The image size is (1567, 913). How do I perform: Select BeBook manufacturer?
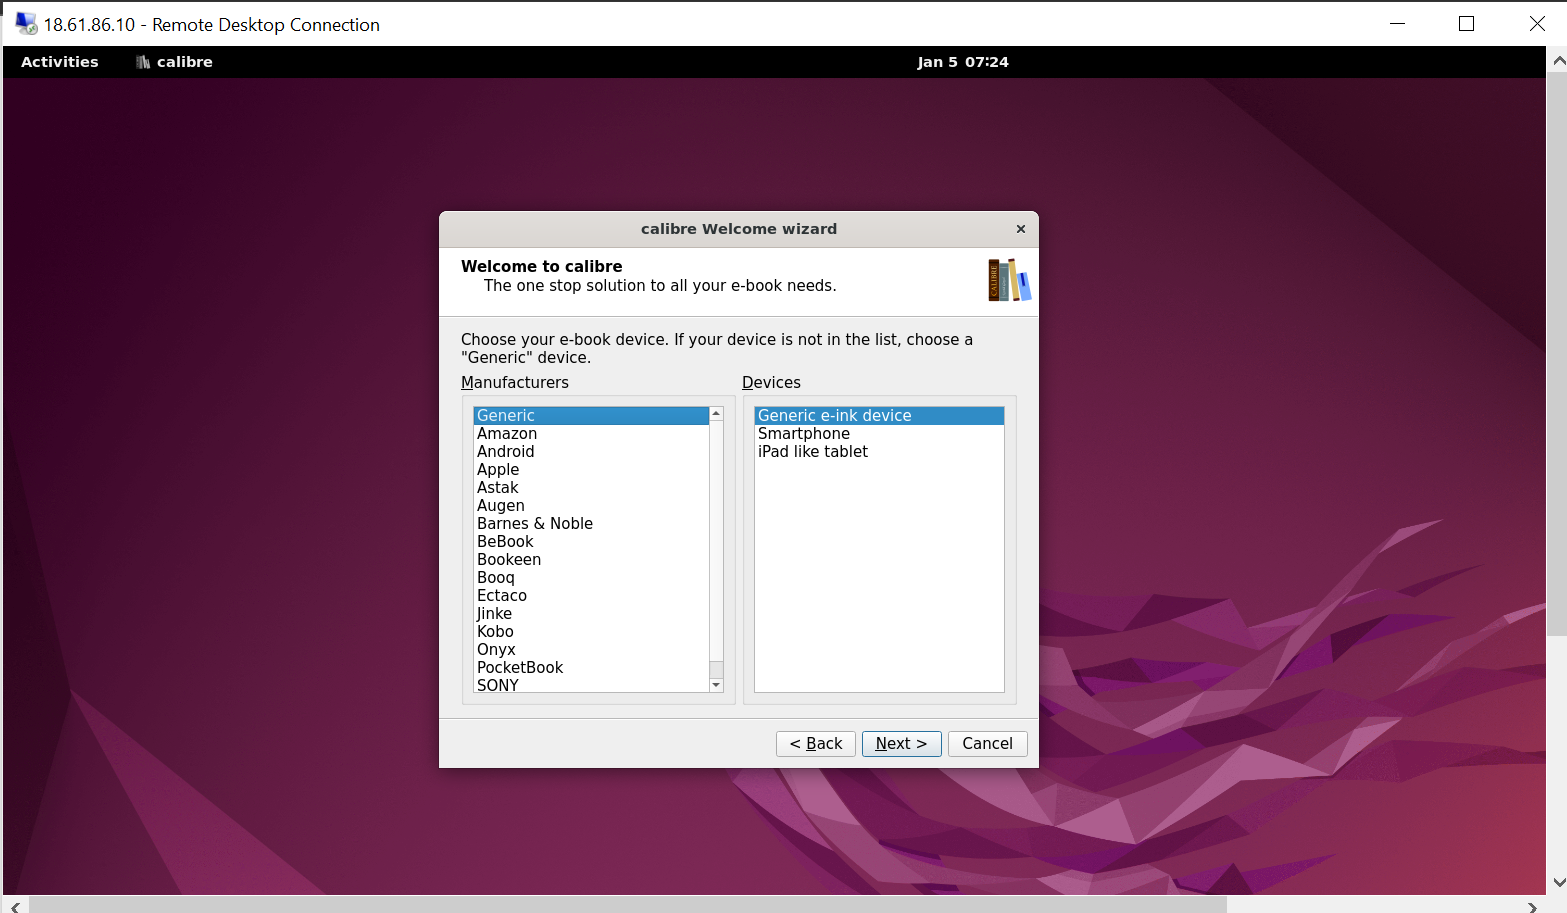tap(591, 542)
